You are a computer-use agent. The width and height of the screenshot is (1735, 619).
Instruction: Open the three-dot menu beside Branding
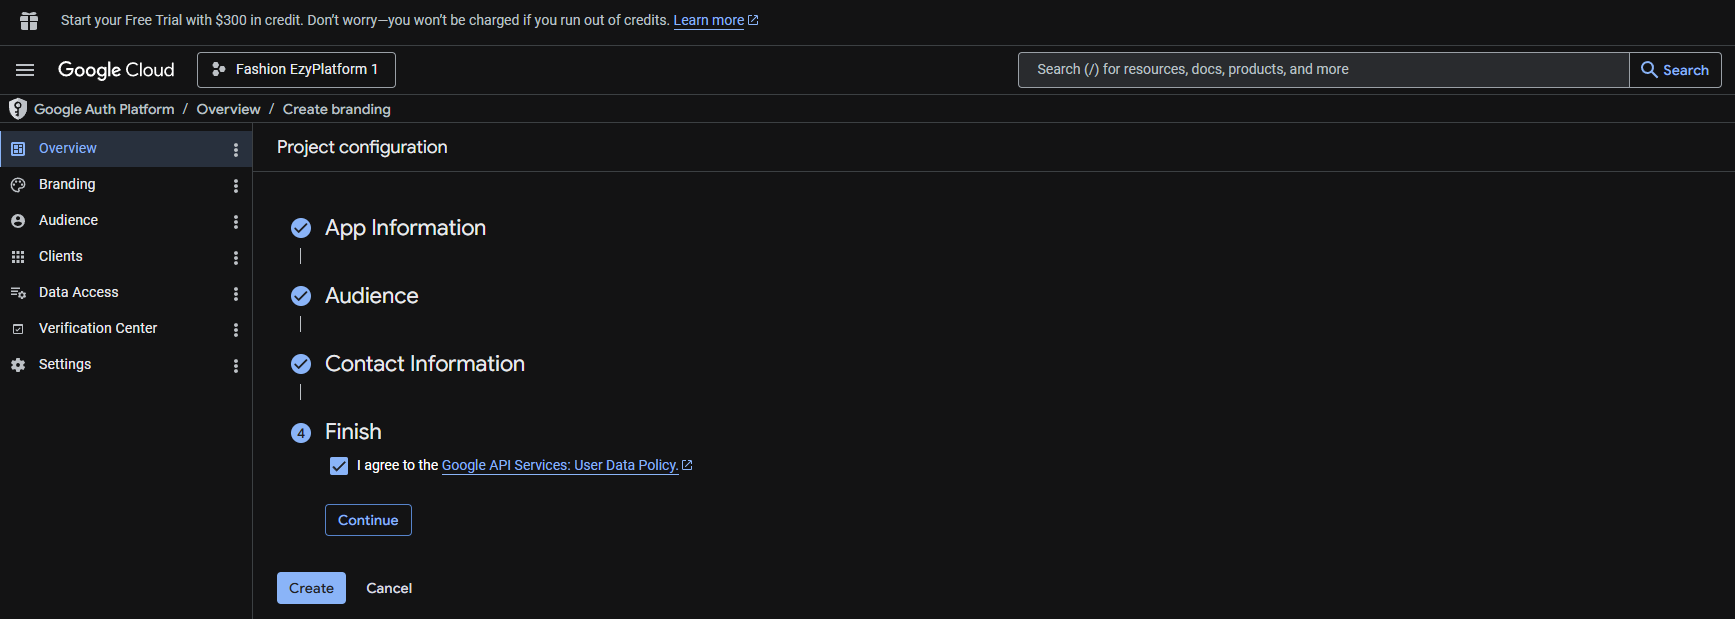[236, 186]
